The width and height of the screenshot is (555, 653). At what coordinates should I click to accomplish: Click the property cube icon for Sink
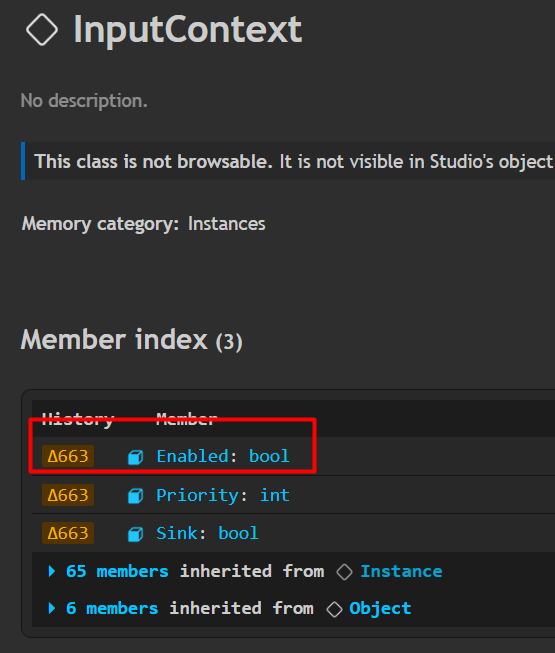coord(135,534)
